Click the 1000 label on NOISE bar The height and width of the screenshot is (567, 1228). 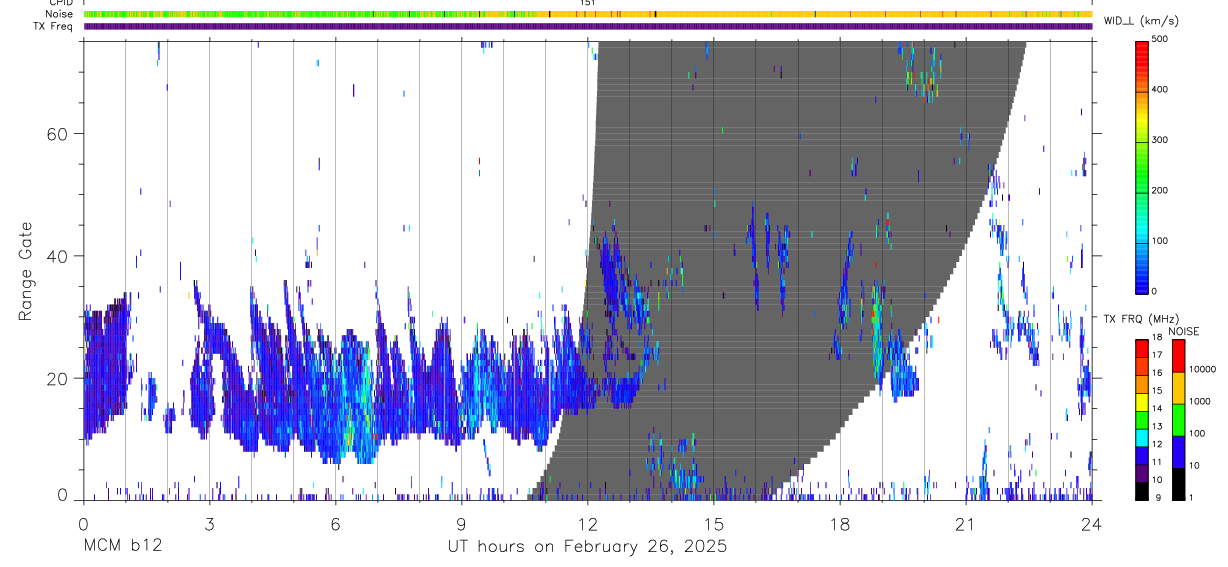tap(1199, 401)
